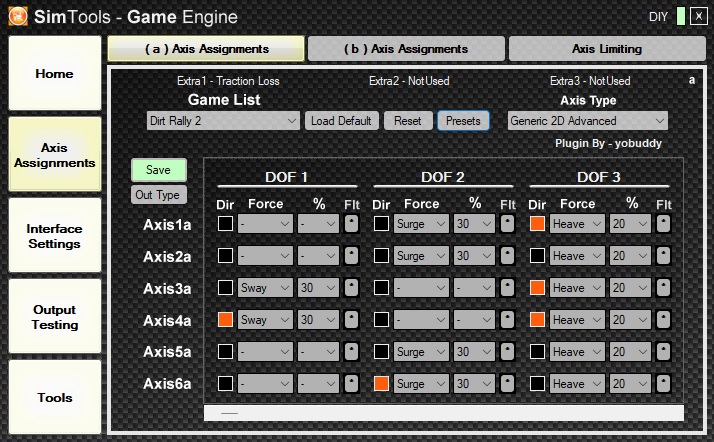Open Axis3a DOF 1 Sway force dropdown
The height and width of the screenshot is (442, 714).
point(265,287)
